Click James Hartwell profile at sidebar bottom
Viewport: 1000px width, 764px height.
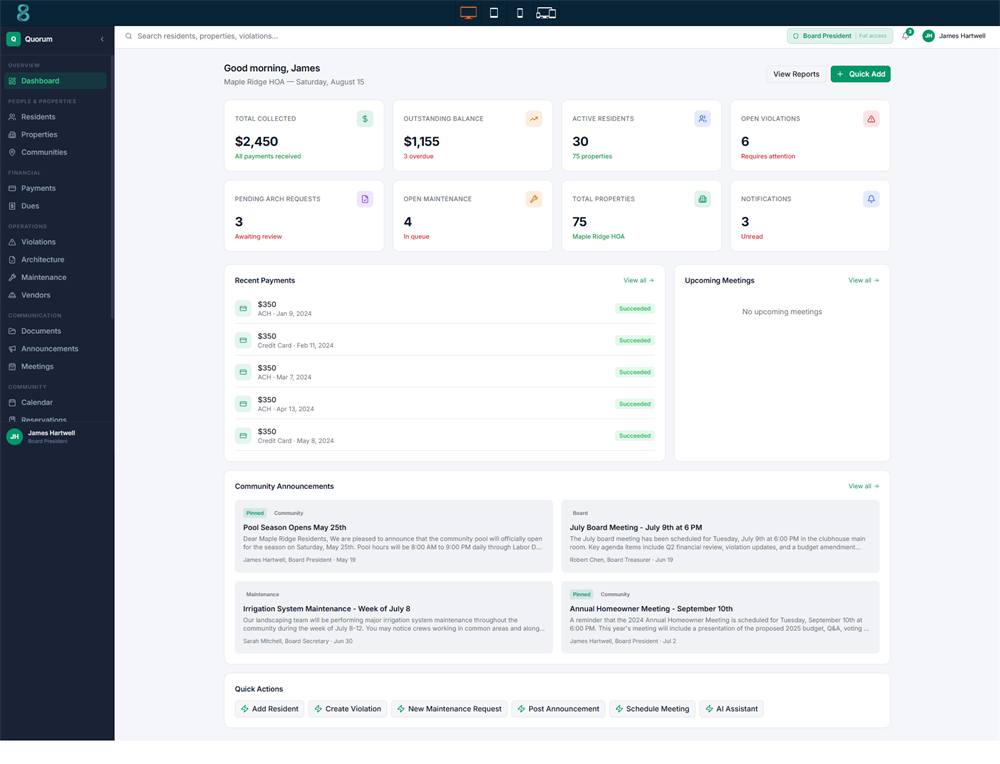(x=55, y=436)
